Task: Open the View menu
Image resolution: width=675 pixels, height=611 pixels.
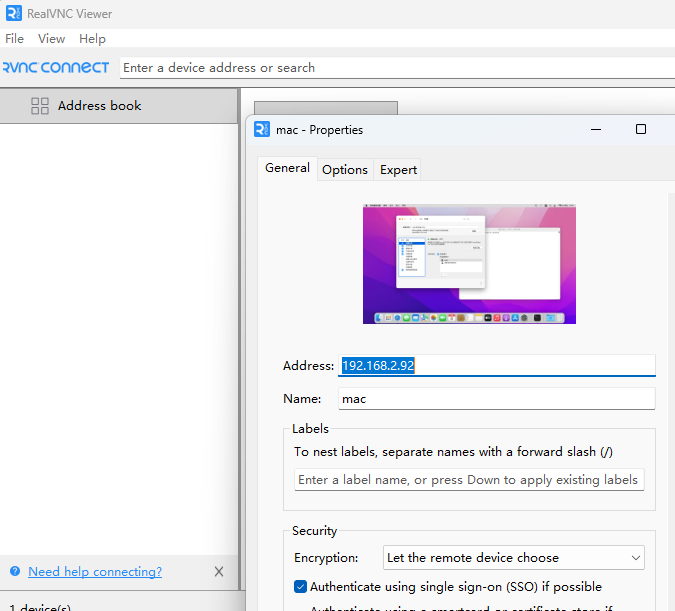Action: 51,39
